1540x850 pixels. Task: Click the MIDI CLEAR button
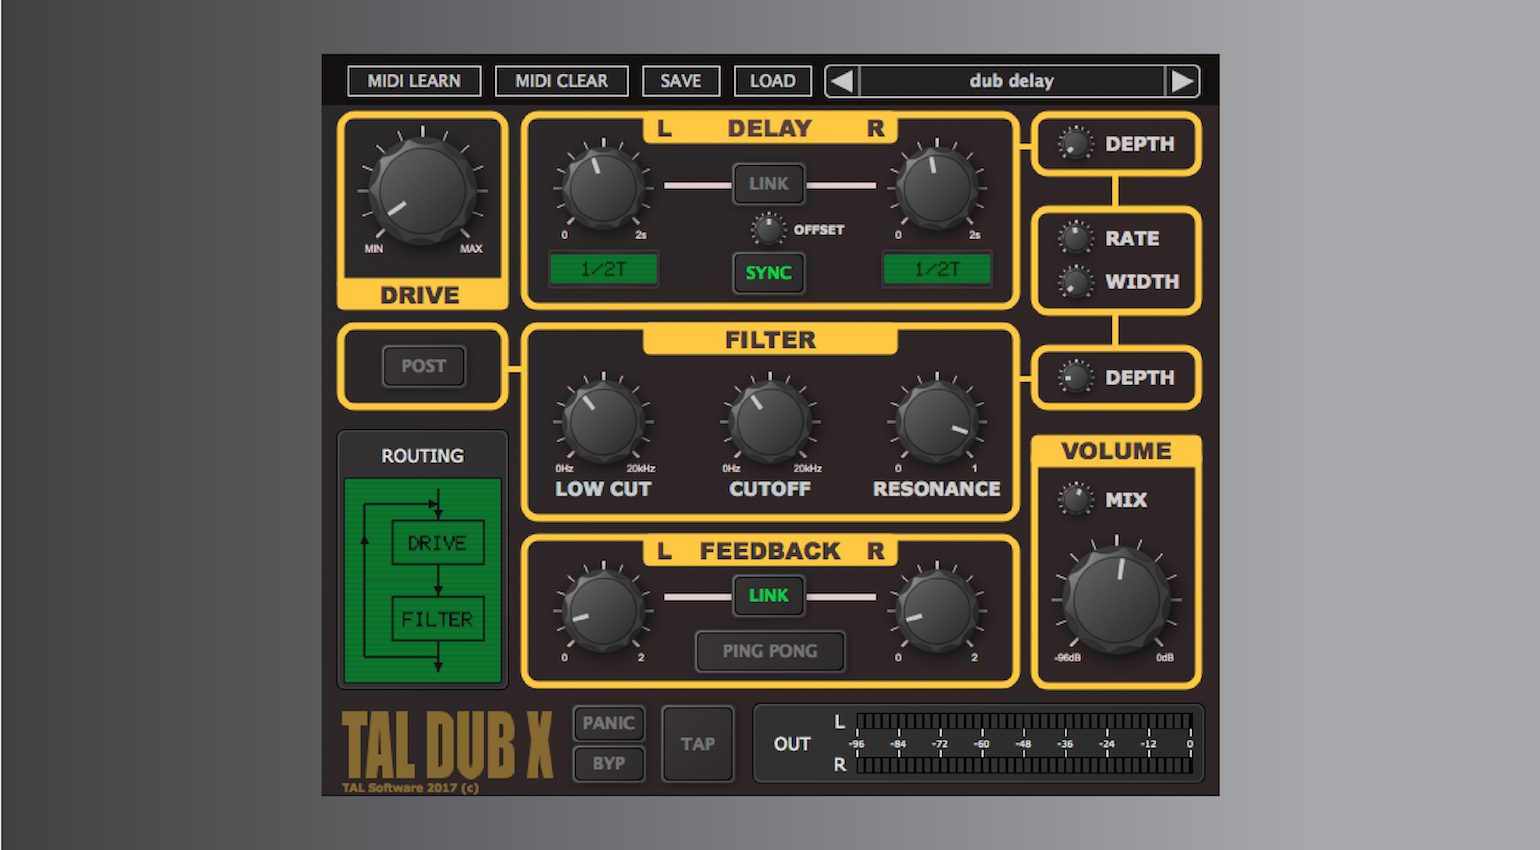click(561, 81)
